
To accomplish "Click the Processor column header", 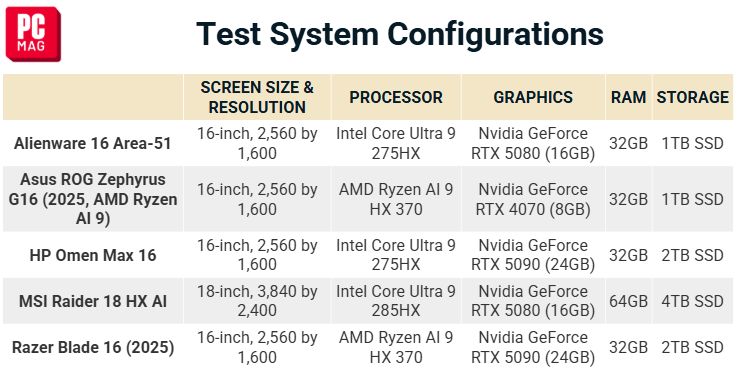I will 396,97.
